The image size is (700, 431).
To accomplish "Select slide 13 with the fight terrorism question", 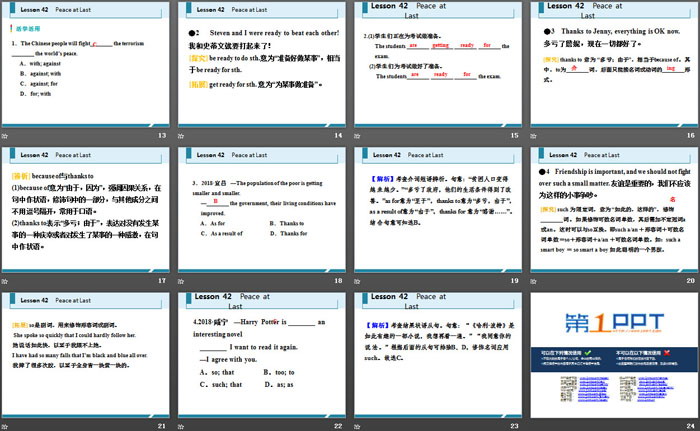I will (x=90, y=63).
